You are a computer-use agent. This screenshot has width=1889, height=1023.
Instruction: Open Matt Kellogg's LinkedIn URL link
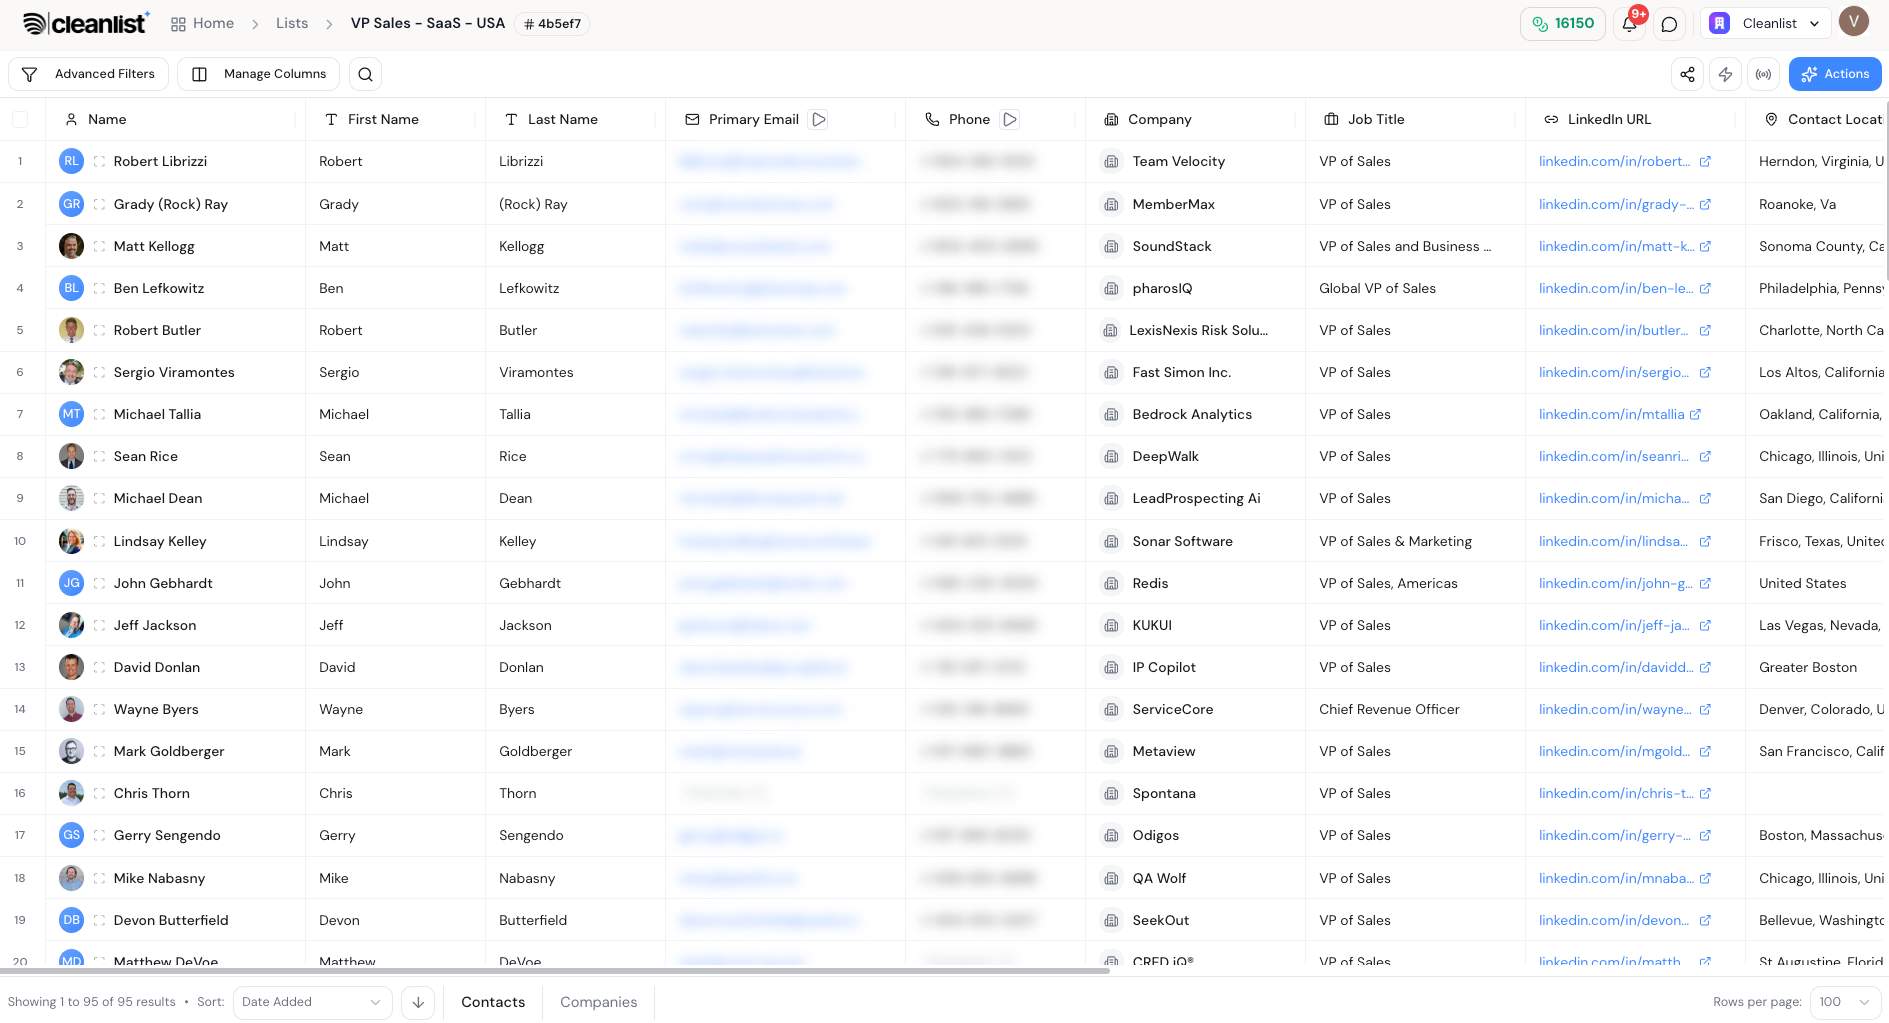[1617, 246]
